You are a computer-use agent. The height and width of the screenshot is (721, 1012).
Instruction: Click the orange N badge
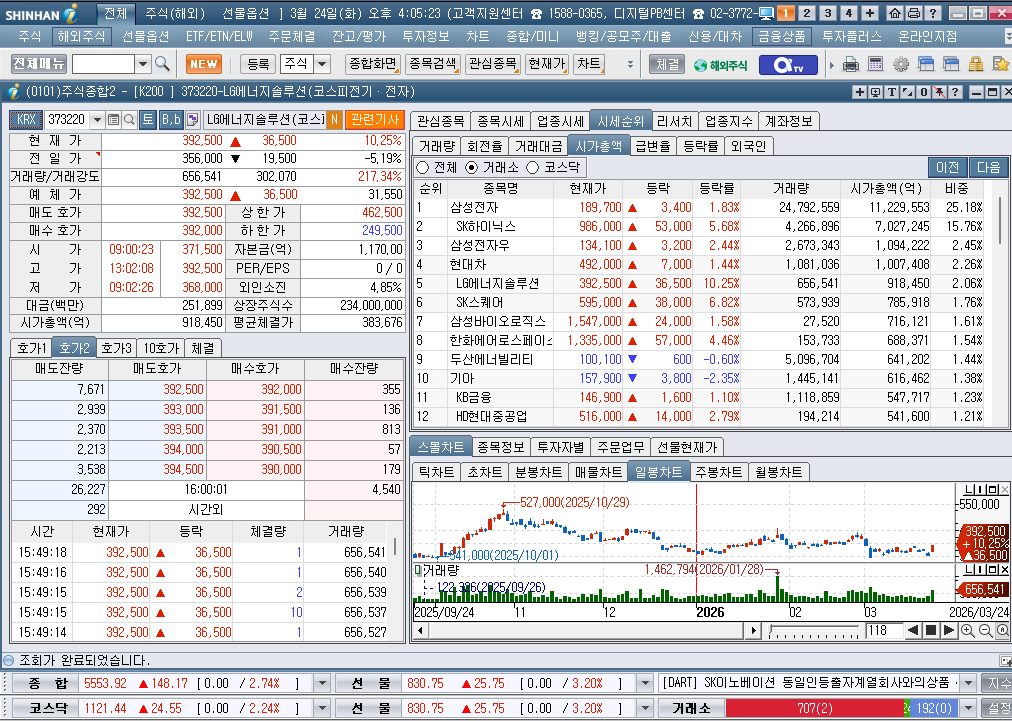334,119
